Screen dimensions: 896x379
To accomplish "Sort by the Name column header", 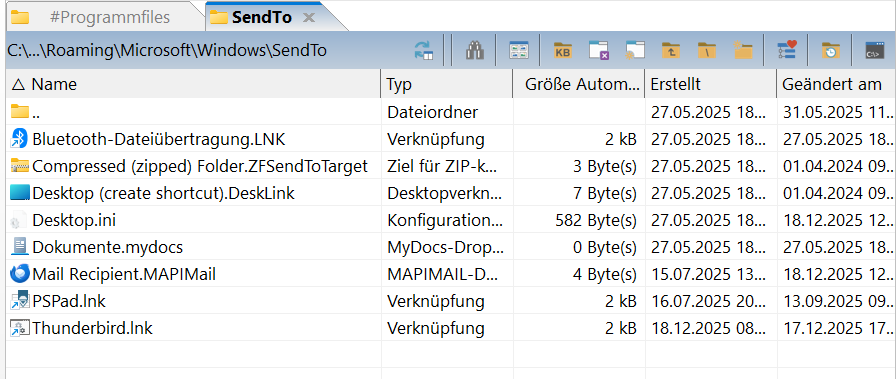I will point(193,85).
